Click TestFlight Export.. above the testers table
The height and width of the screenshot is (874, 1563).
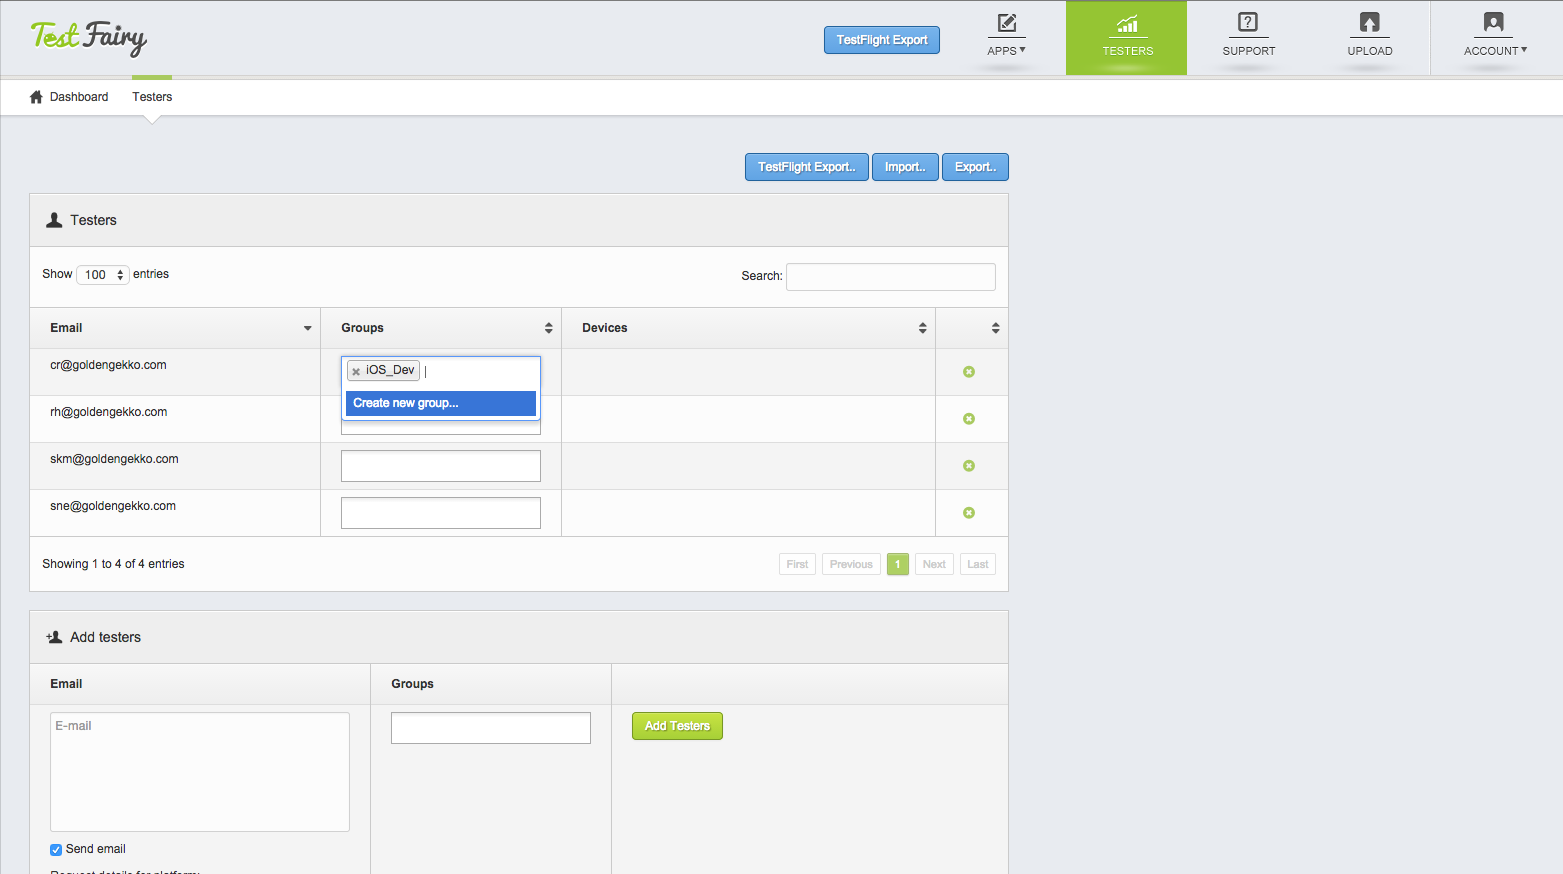(806, 167)
